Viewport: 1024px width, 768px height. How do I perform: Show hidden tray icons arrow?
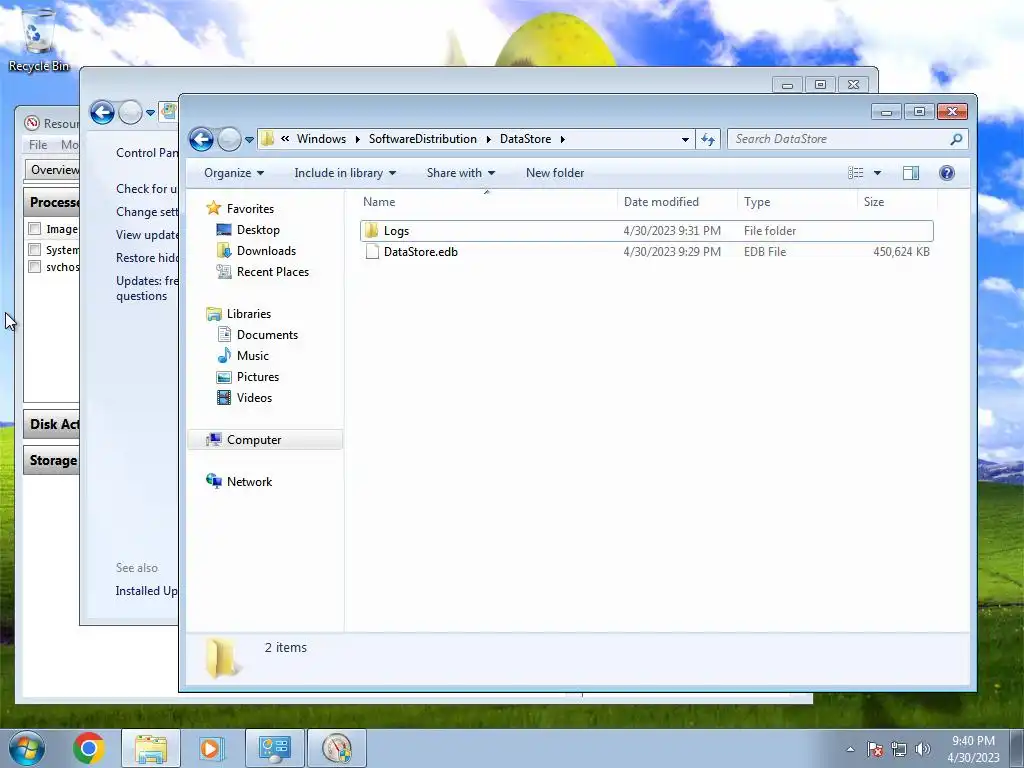850,749
